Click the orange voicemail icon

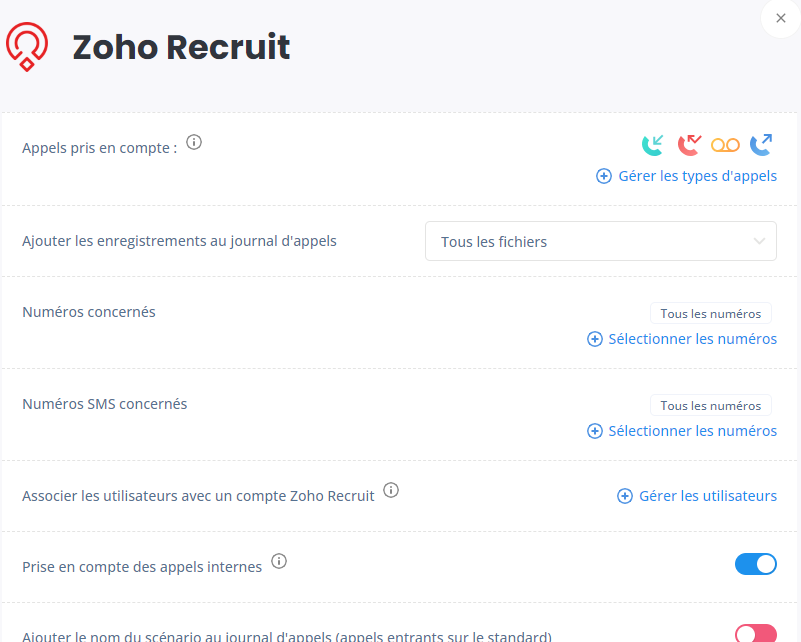tap(725, 145)
